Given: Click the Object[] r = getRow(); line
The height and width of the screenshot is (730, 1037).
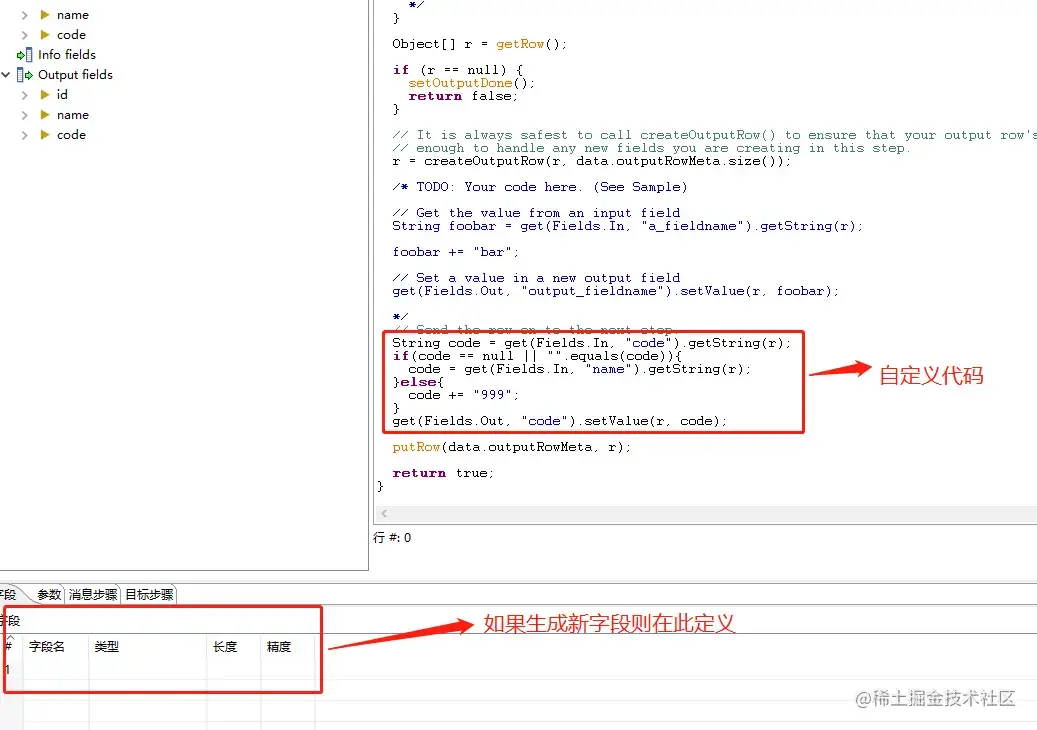Looking at the screenshot, I should click(479, 44).
